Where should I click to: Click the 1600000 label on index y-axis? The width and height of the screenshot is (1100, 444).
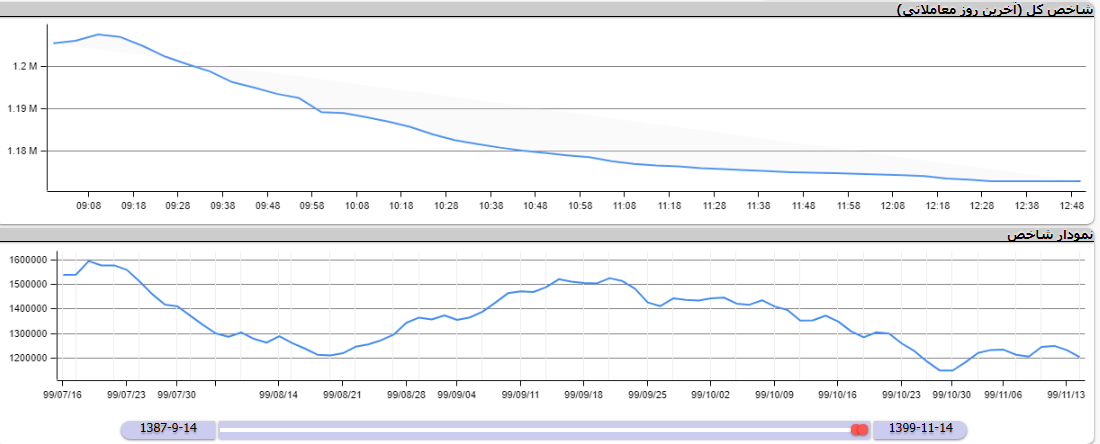(x=28, y=259)
